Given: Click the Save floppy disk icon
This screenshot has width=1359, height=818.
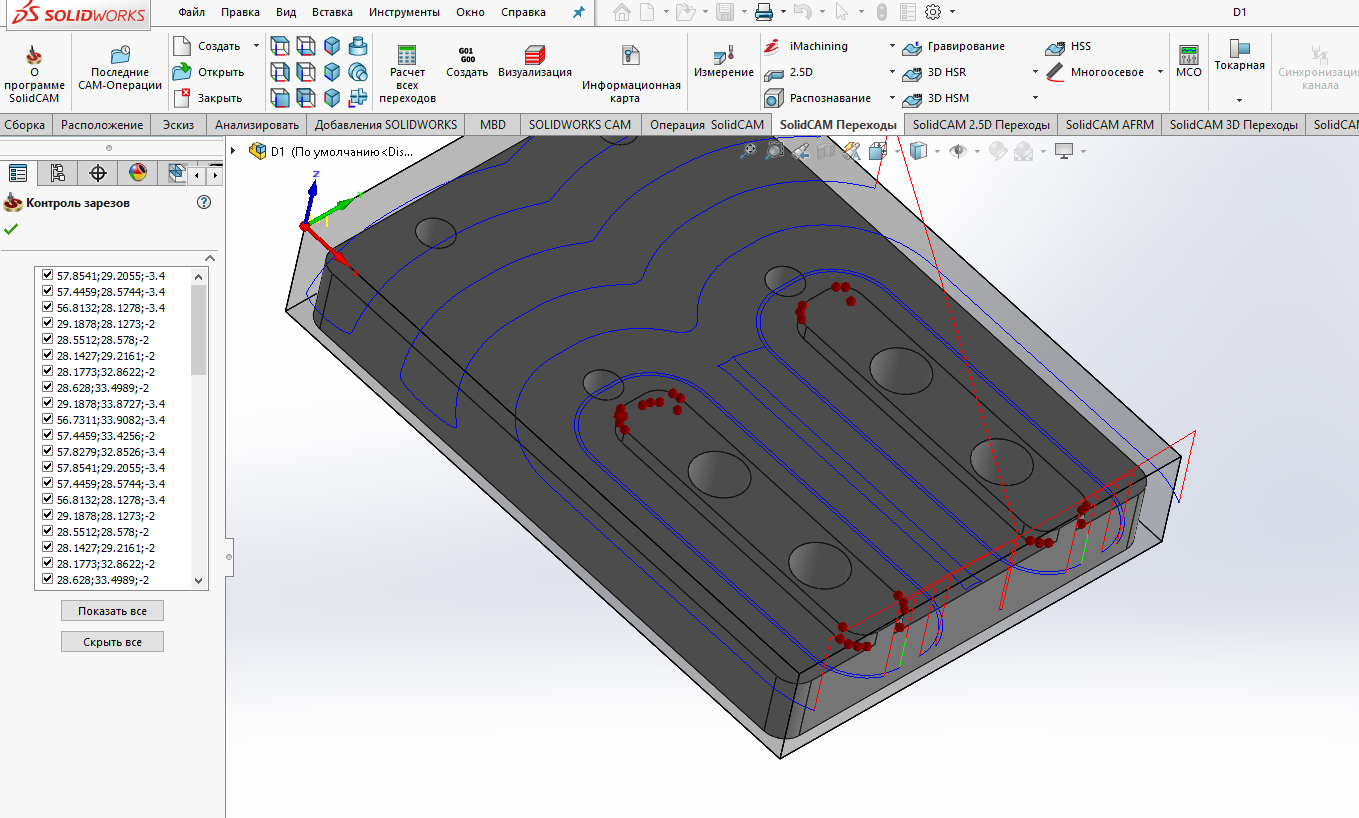Looking at the screenshot, I should pos(725,12).
